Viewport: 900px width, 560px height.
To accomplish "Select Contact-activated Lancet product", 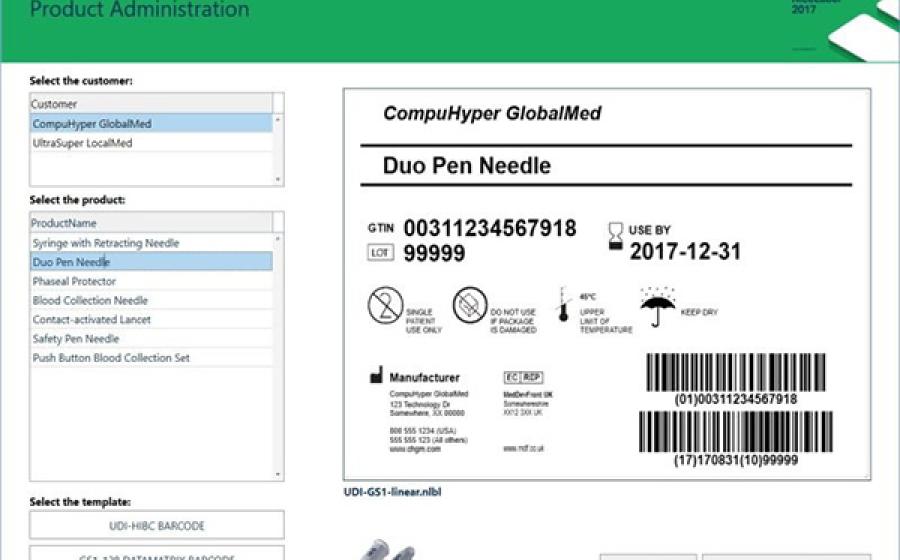I will click(152, 319).
